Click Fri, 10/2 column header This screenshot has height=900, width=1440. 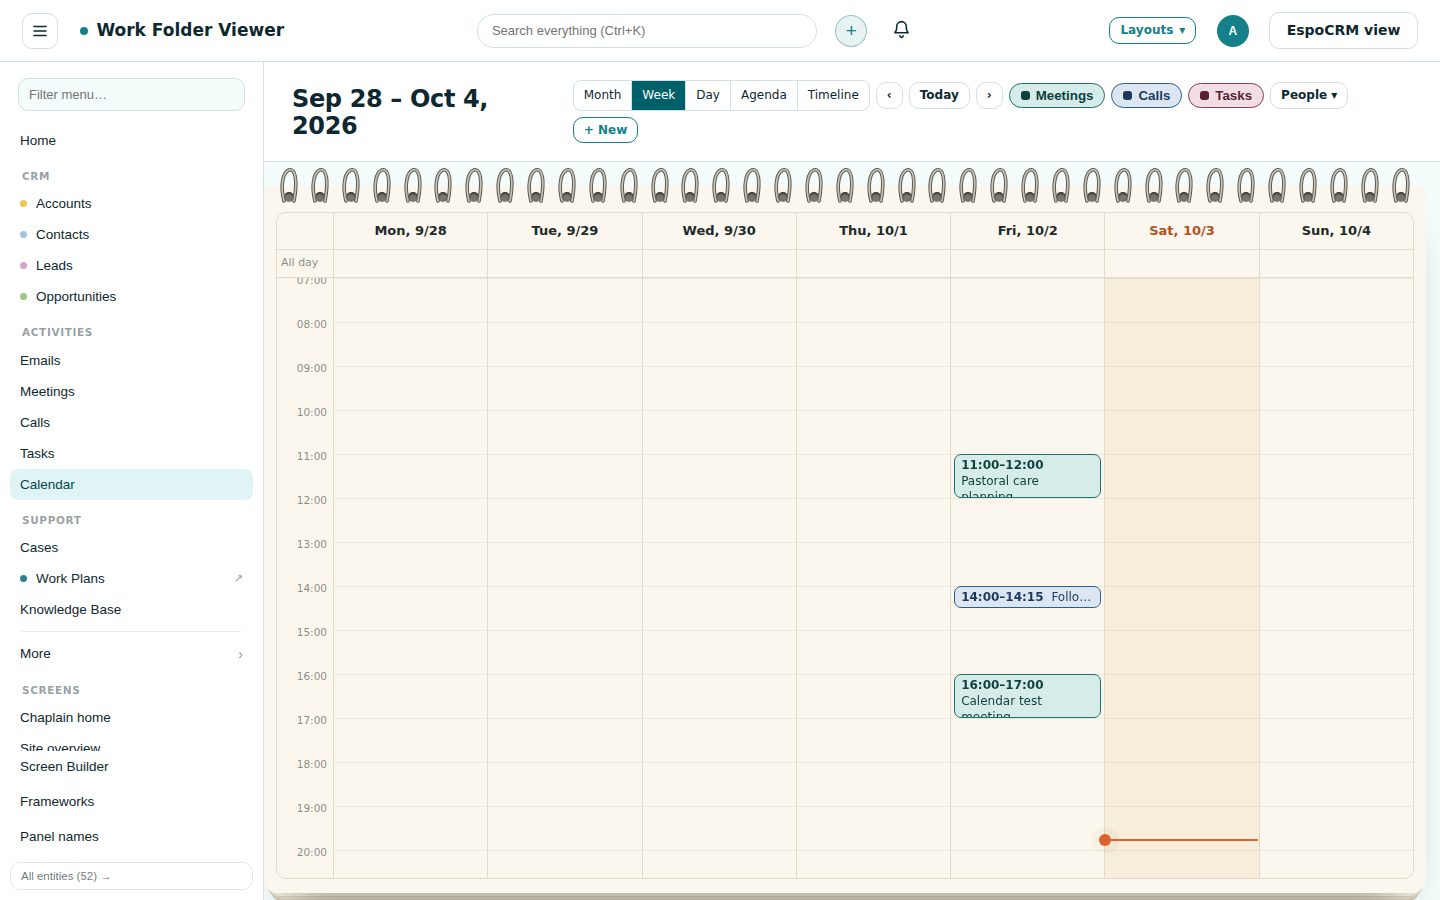[1027, 231]
